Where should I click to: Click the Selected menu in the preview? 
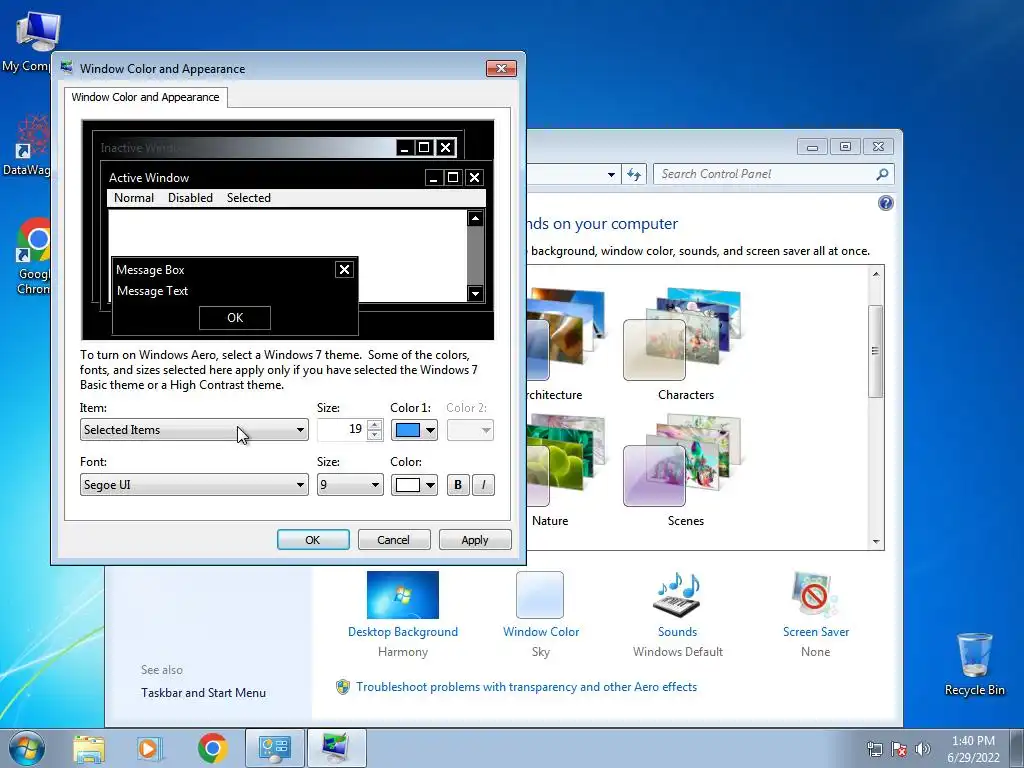(x=249, y=198)
